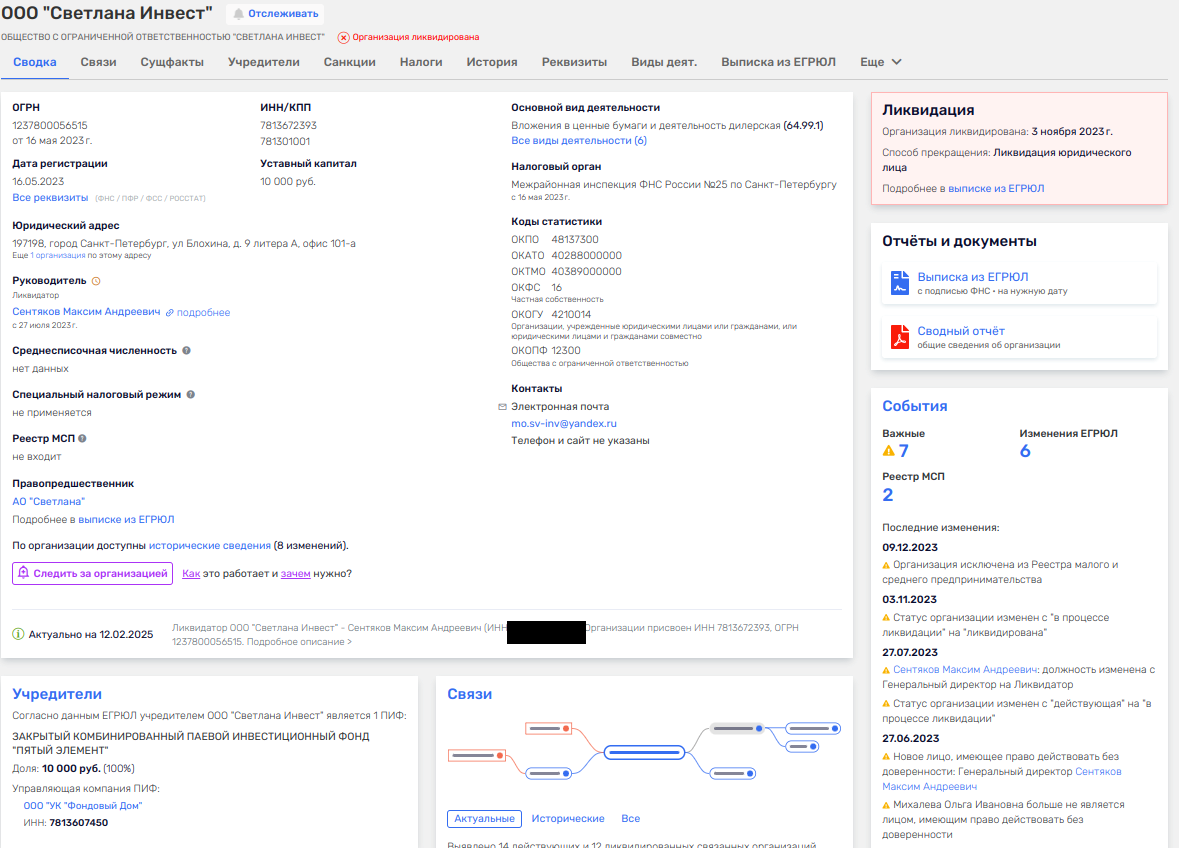
Task: Click the зачем link about tracking
Action: pyautogui.click(x=296, y=574)
